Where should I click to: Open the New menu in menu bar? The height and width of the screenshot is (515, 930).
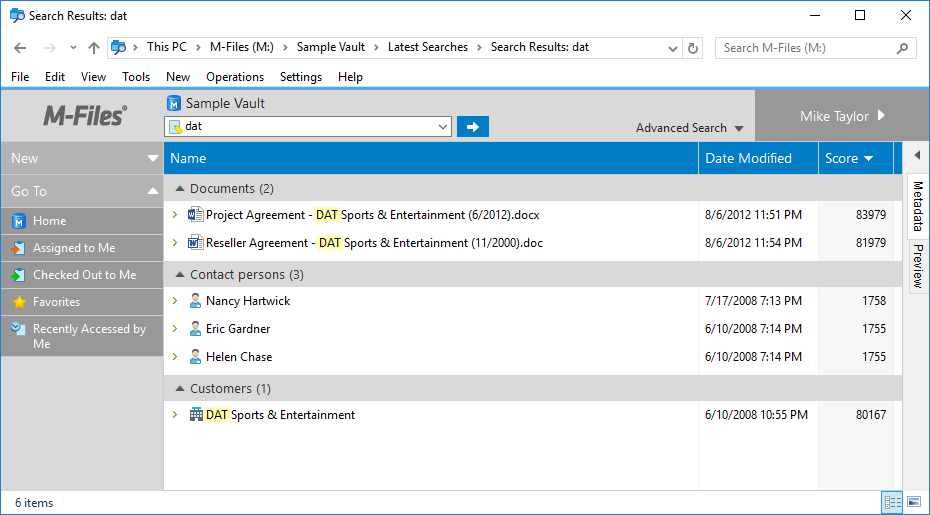[x=178, y=77]
